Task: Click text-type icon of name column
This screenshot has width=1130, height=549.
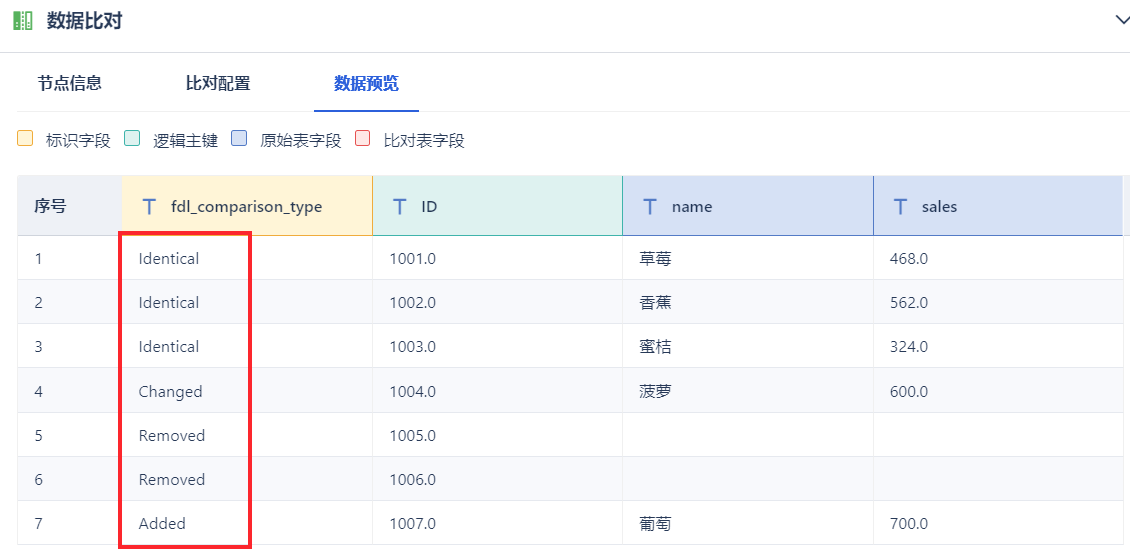Action: click(x=650, y=207)
